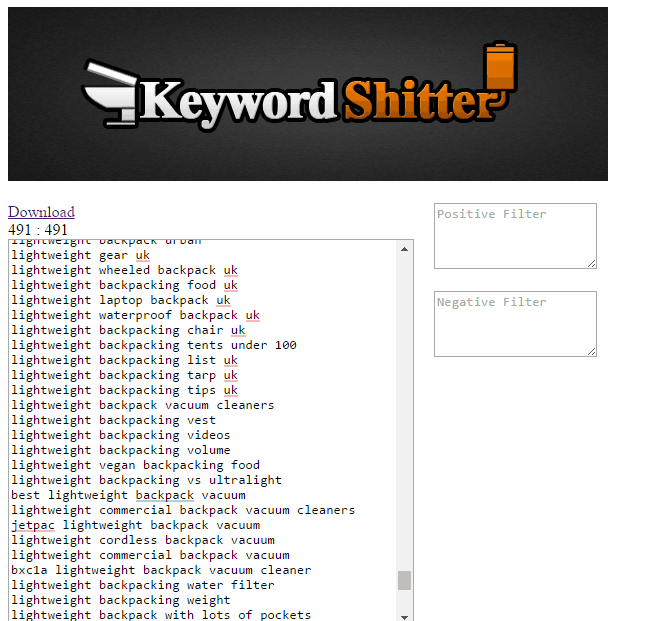Click 'lightweight waterproof backpack uk' line
Image resolution: width=662 pixels, height=621 pixels.
(x=136, y=315)
